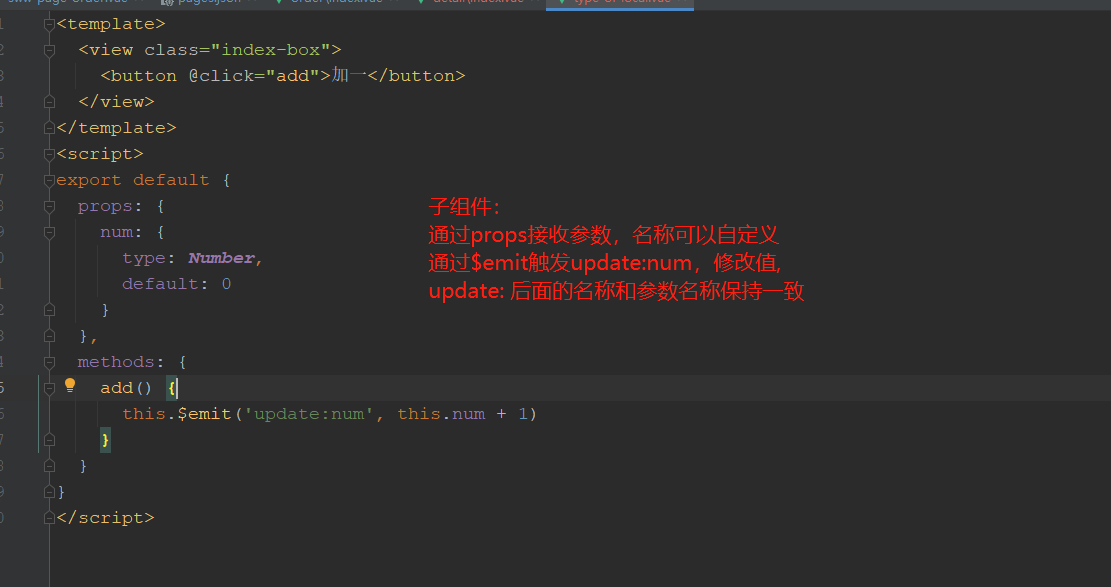Collapse the add() method fold marker
The image size is (1111, 587).
(x=49, y=388)
